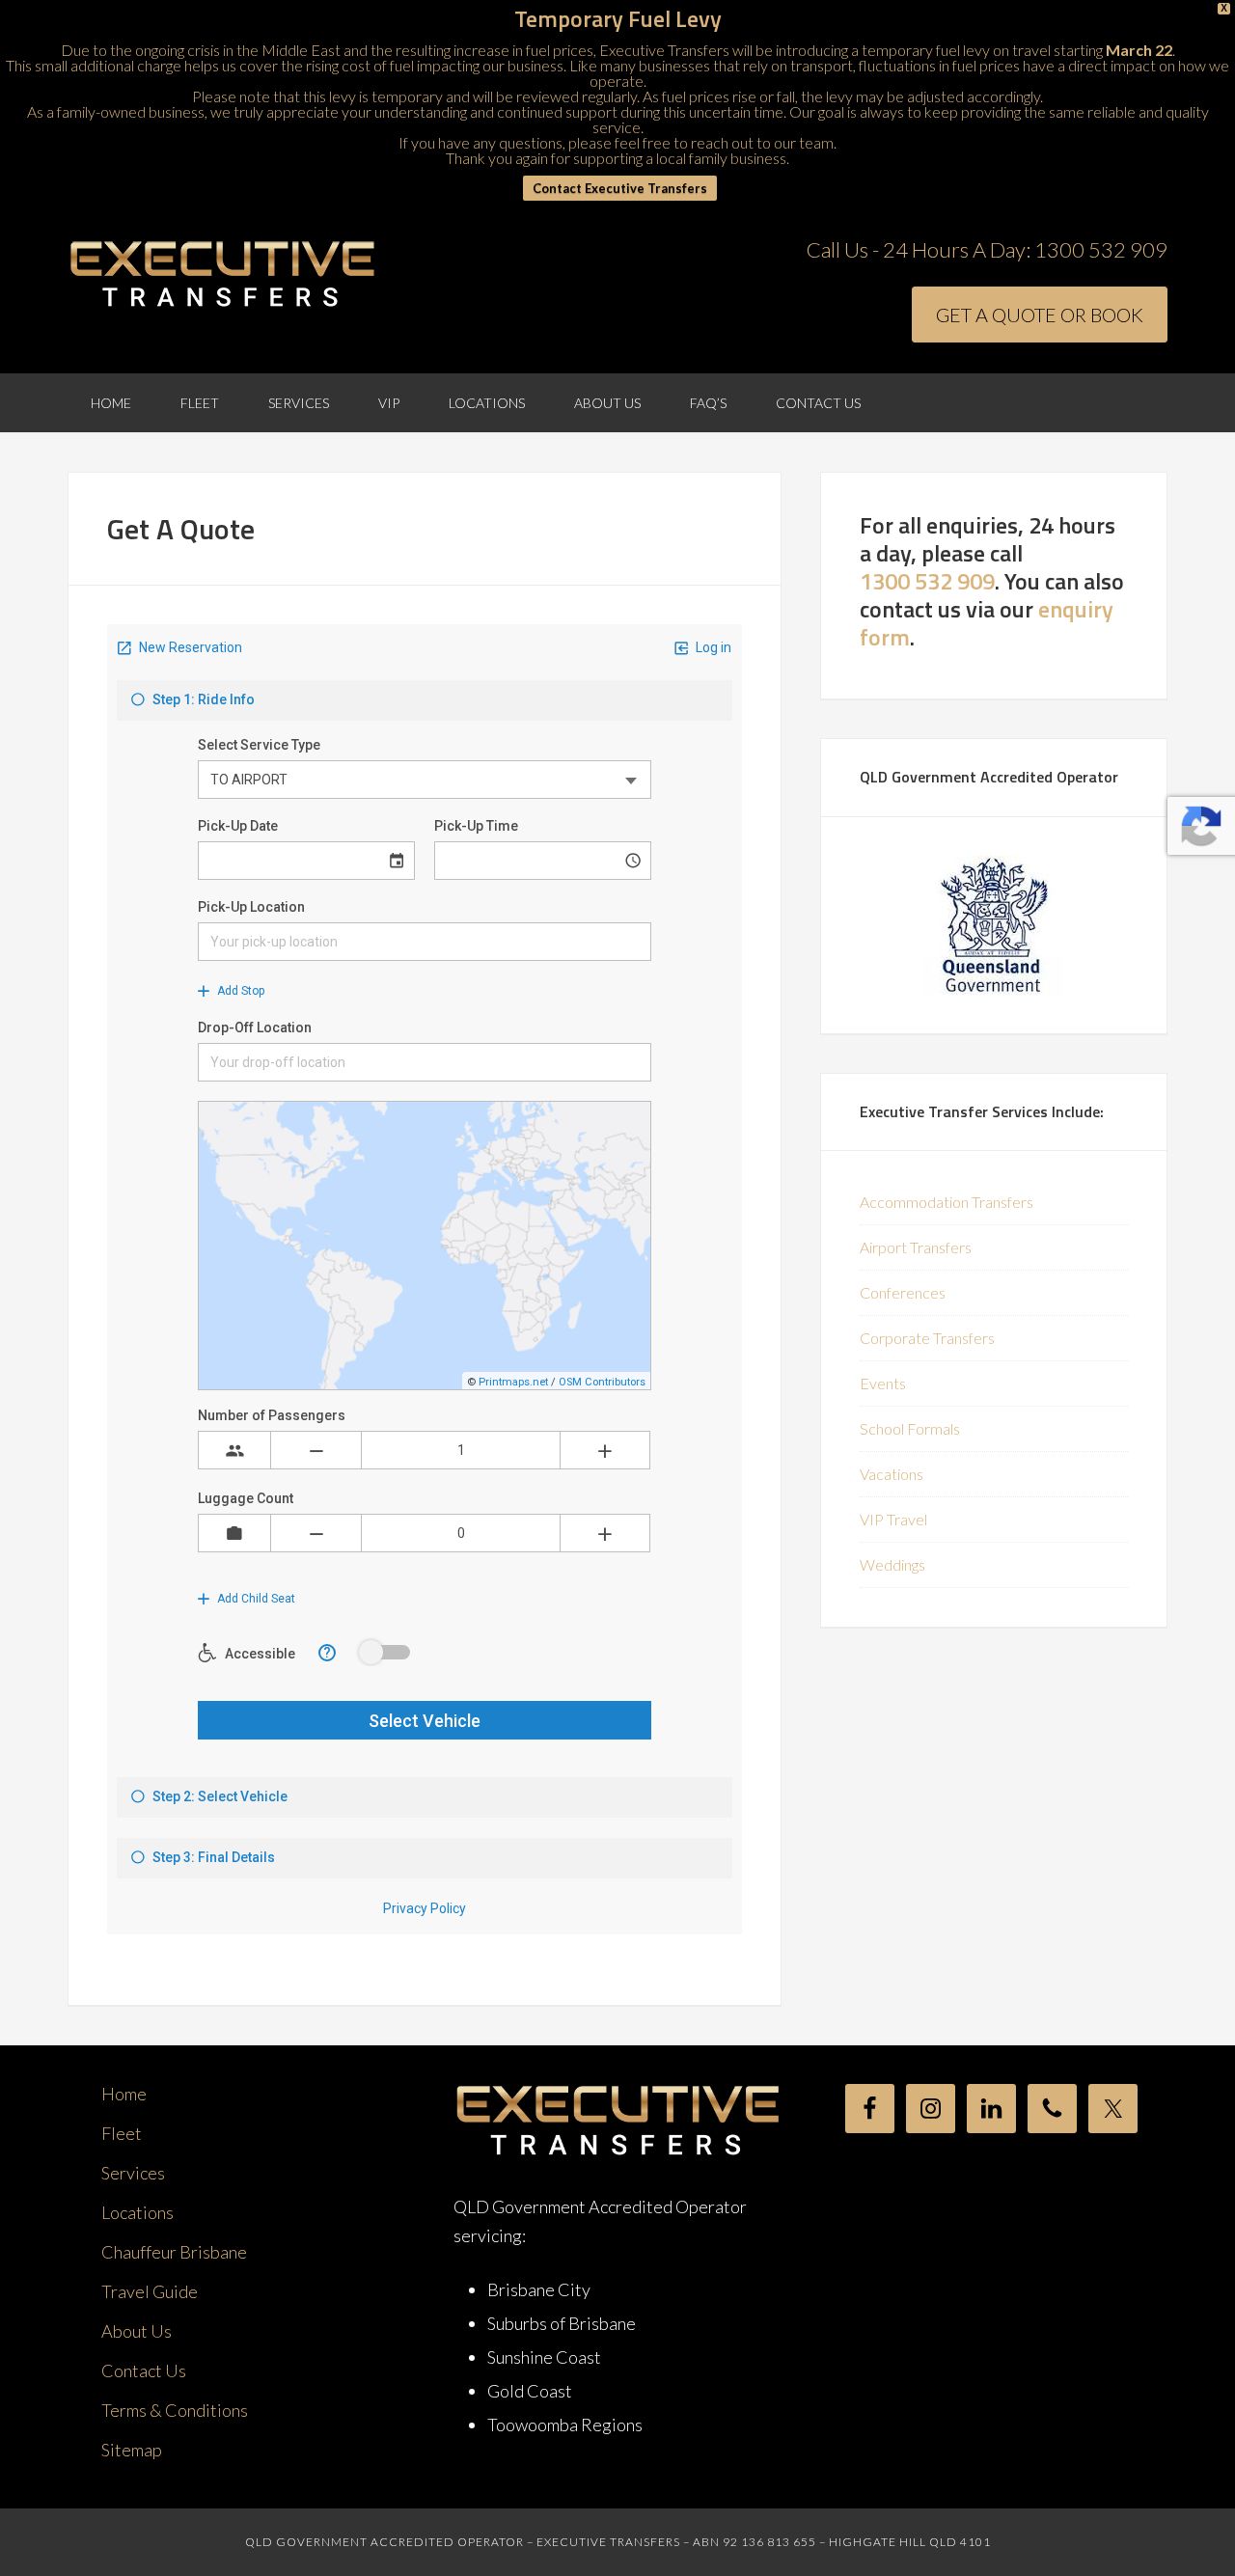The image size is (1235, 2576).
Task: Click the Select Vehicle button
Action: 424,1720
